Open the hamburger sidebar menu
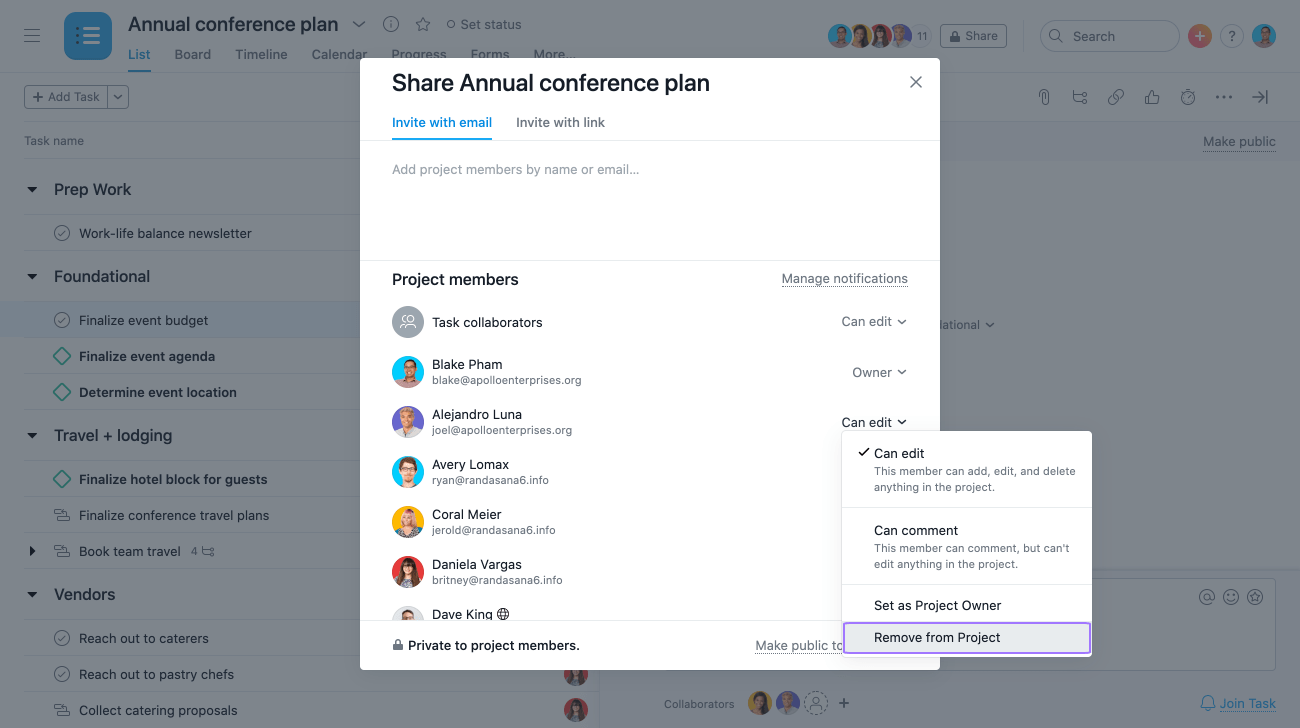Image resolution: width=1300 pixels, height=728 pixels. click(x=32, y=36)
